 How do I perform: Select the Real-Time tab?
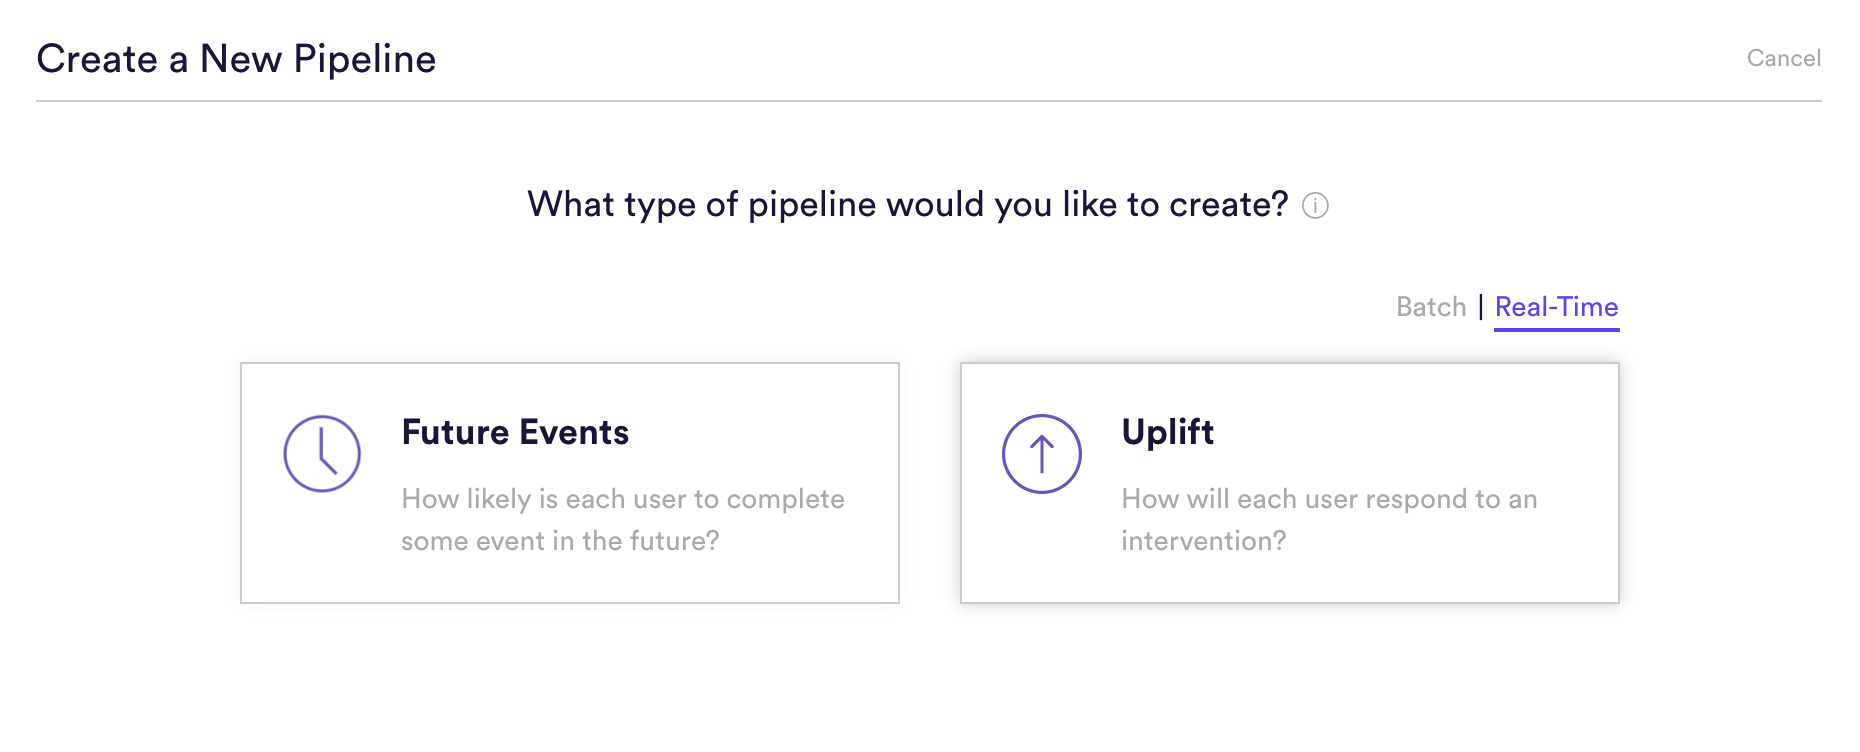click(1556, 307)
